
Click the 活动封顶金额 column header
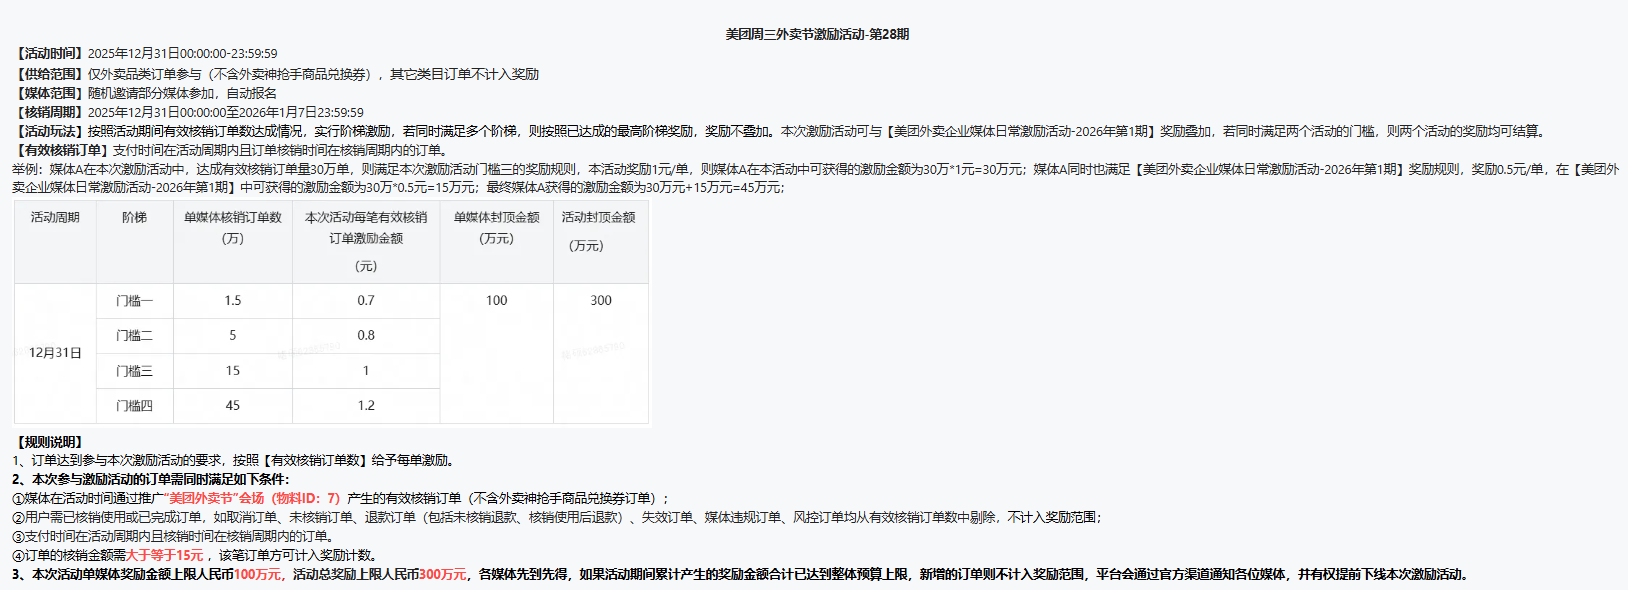[x=599, y=218]
